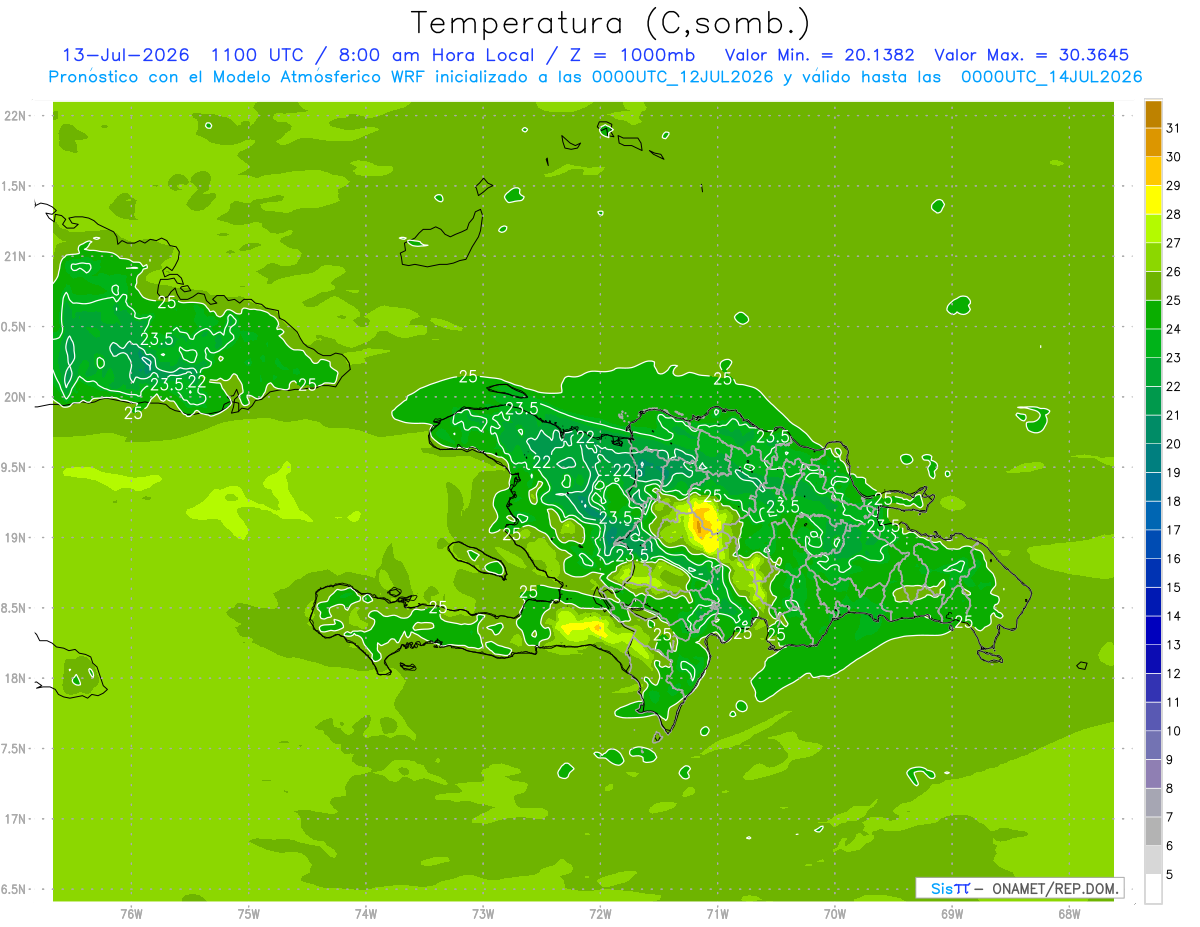1200x927 pixels.
Task: Click the "22N" latitude axis label
Action: (x=16, y=116)
